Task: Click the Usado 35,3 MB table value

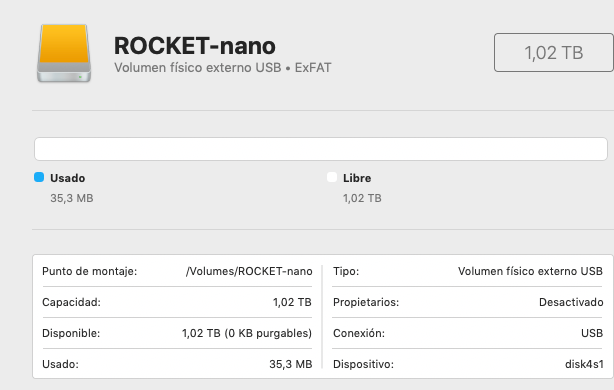Action: (x=291, y=364)
